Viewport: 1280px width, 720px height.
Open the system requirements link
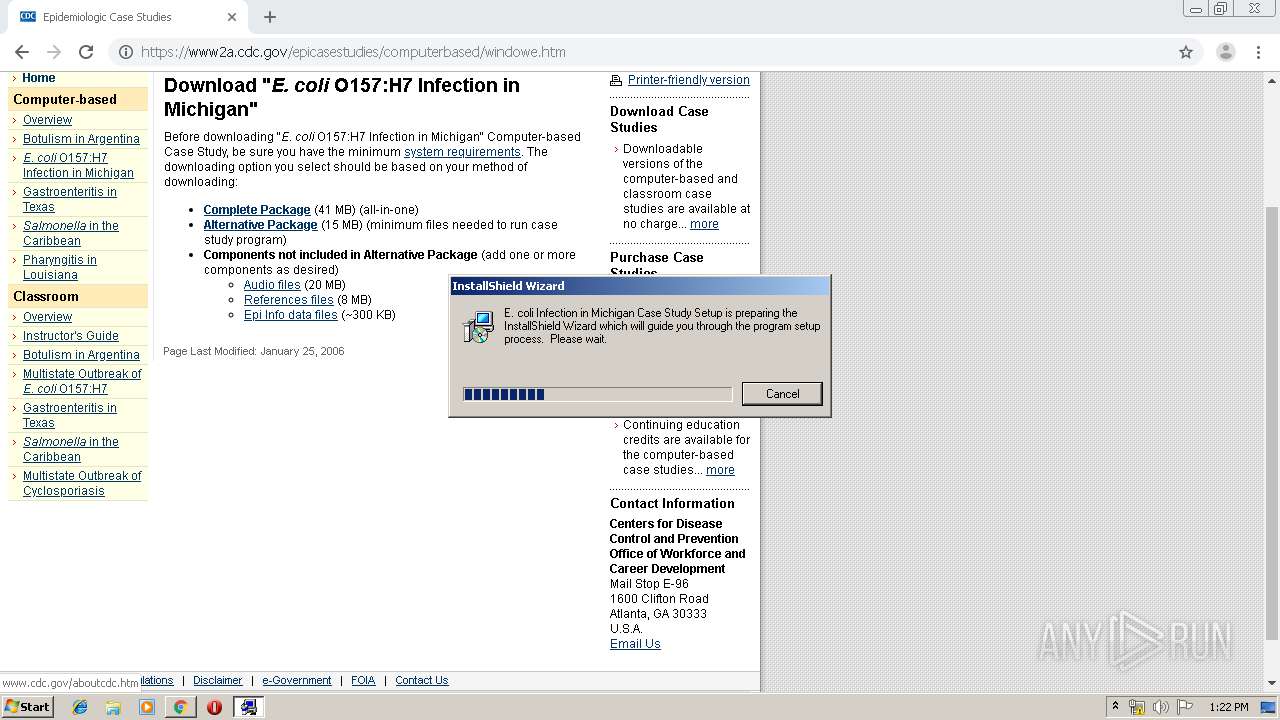click(462, 152)
